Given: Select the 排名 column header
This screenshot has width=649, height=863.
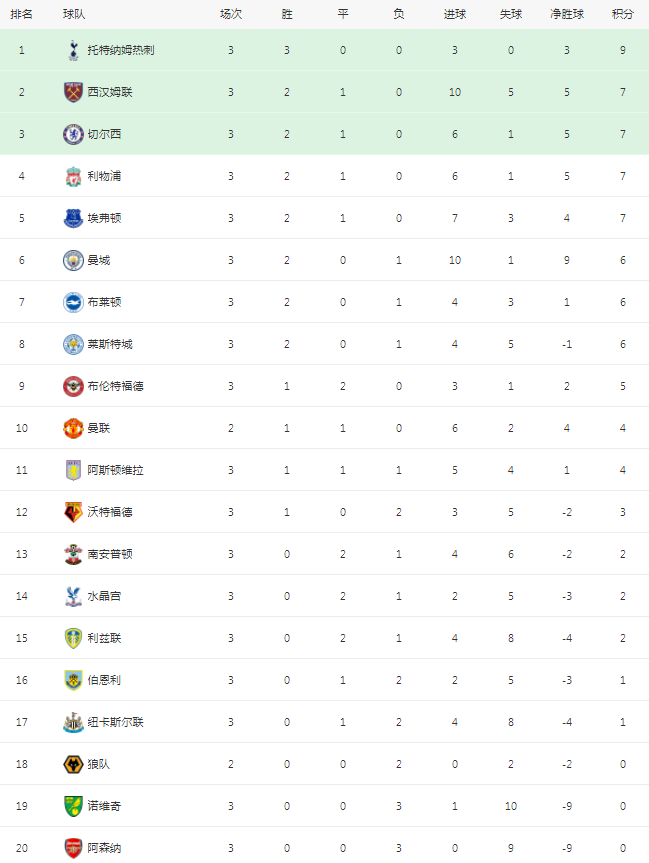Looking at the screenshot, I should point(21,14).
